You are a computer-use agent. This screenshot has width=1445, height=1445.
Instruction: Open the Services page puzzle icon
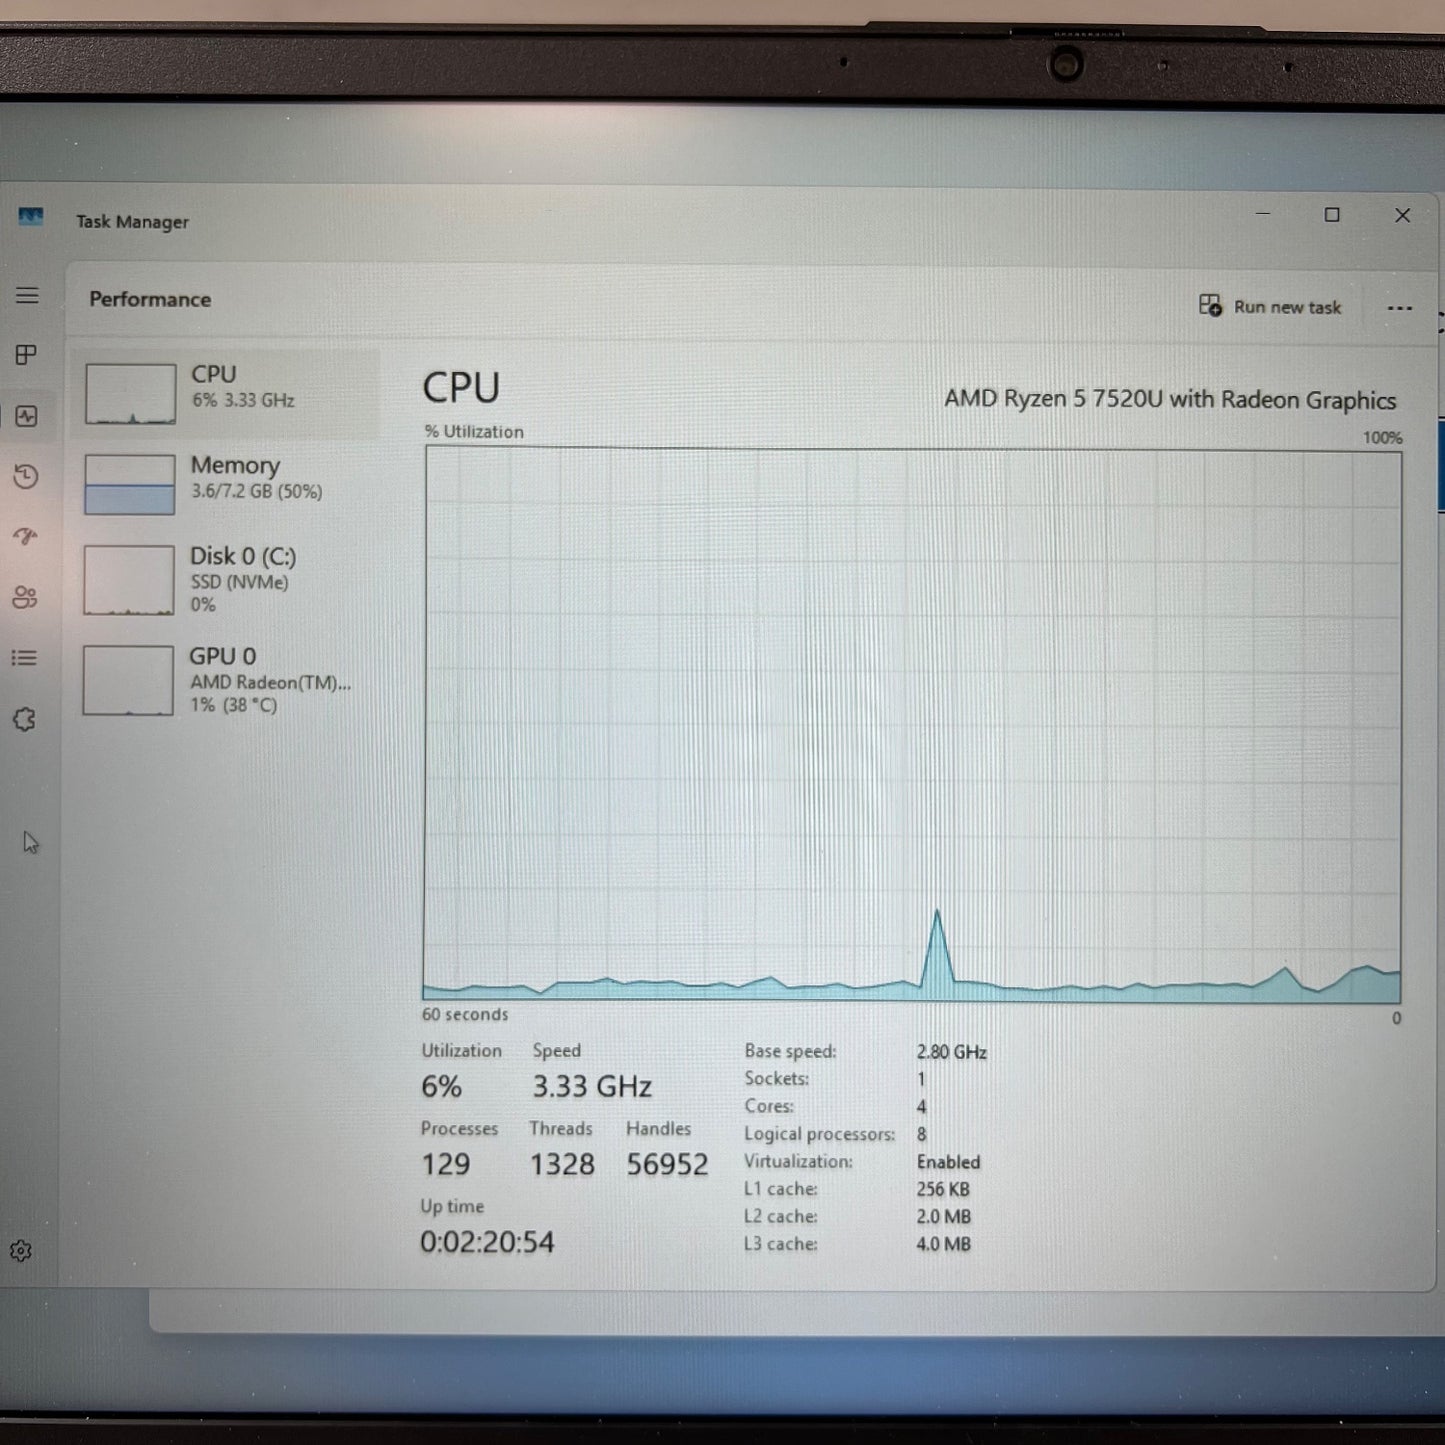(x=24, y=719)
